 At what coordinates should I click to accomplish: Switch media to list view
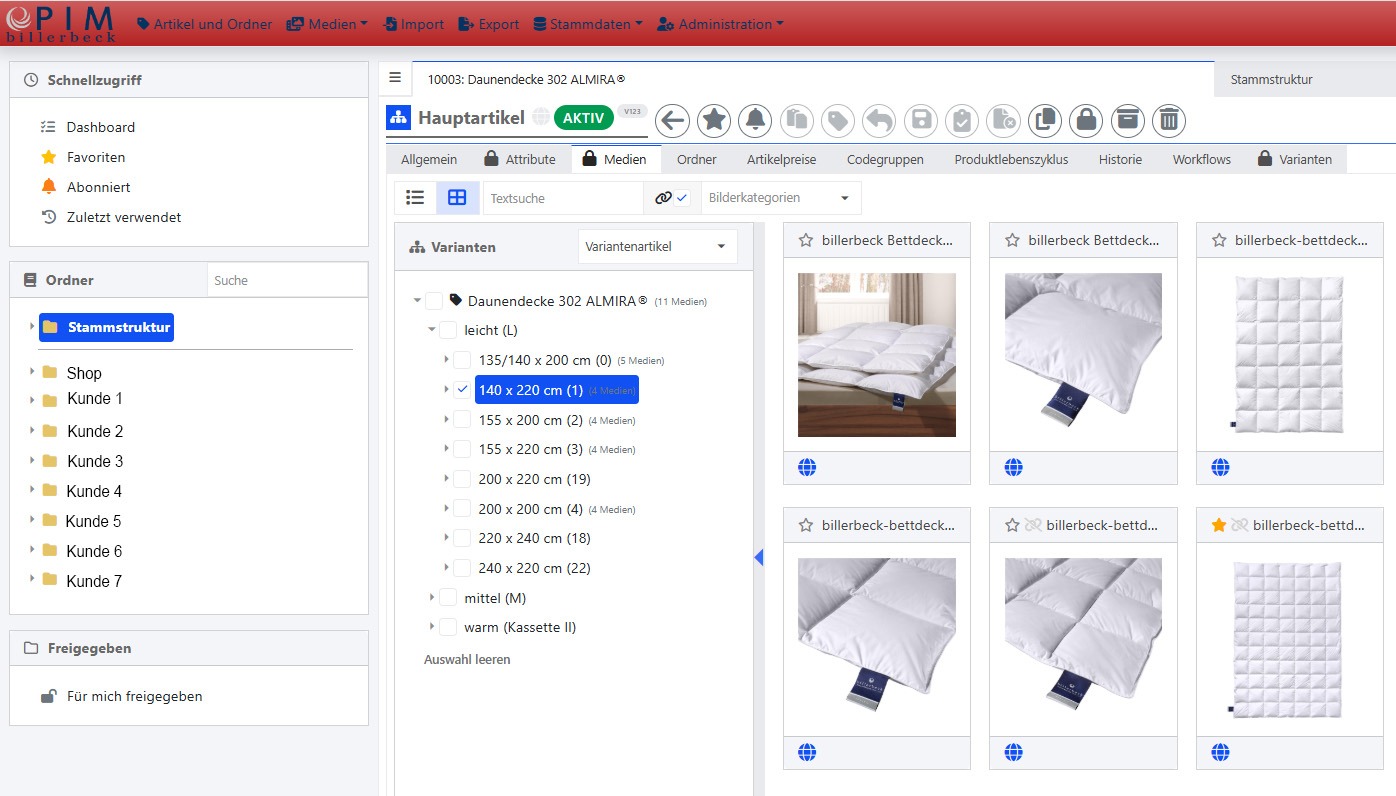coord(415,198)
